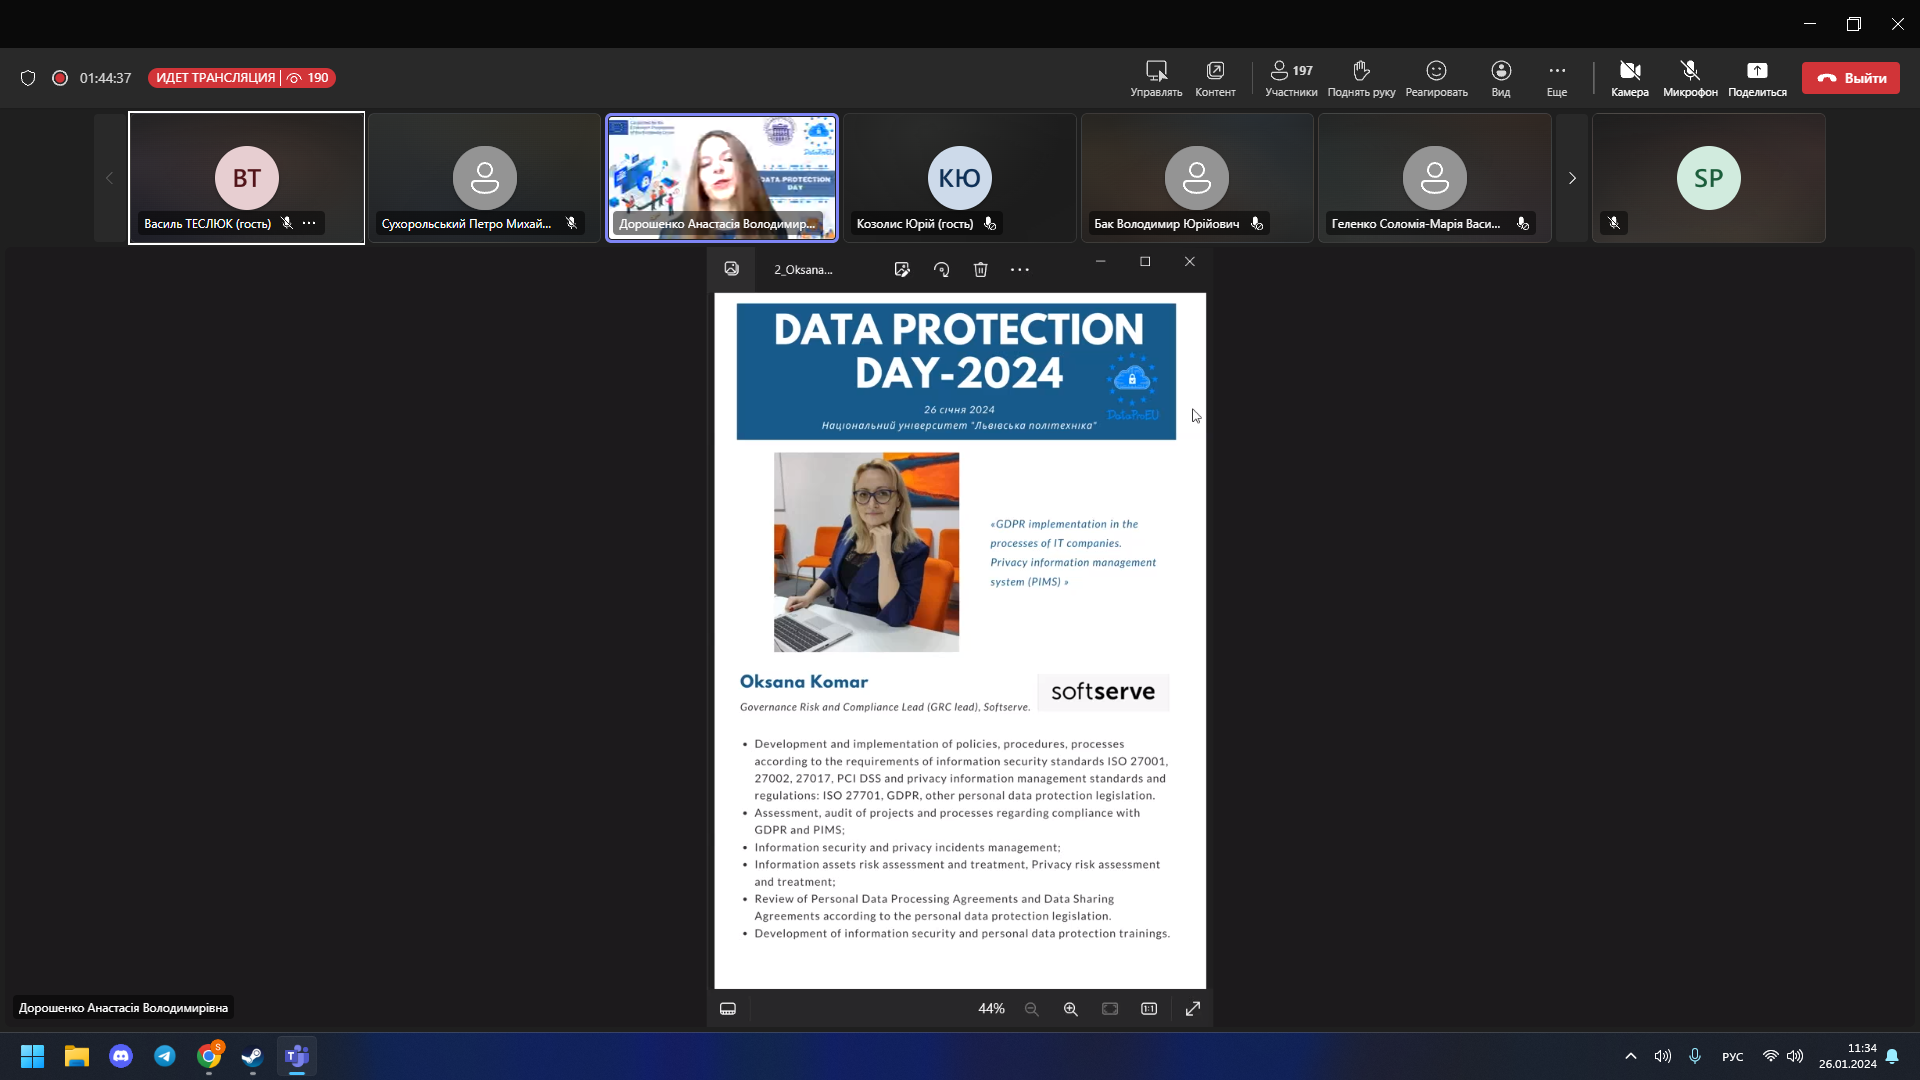This screenshot has height=1080, width=1920.
Task: Click the Share content button
Action: 1757,78
